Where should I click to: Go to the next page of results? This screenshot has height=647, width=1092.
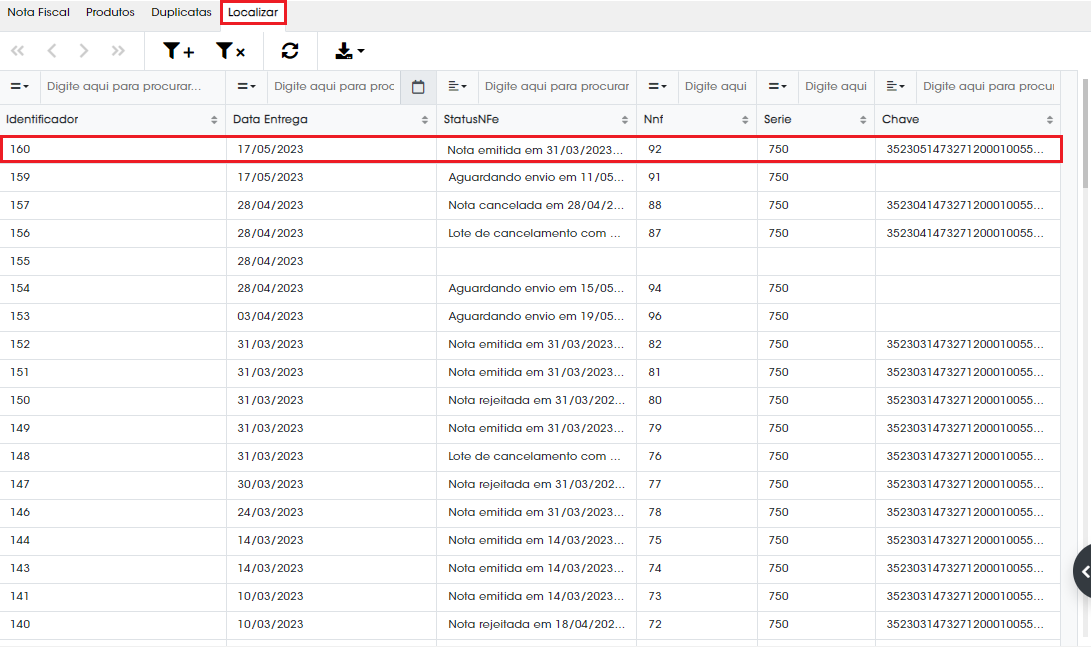pos(84,51)
